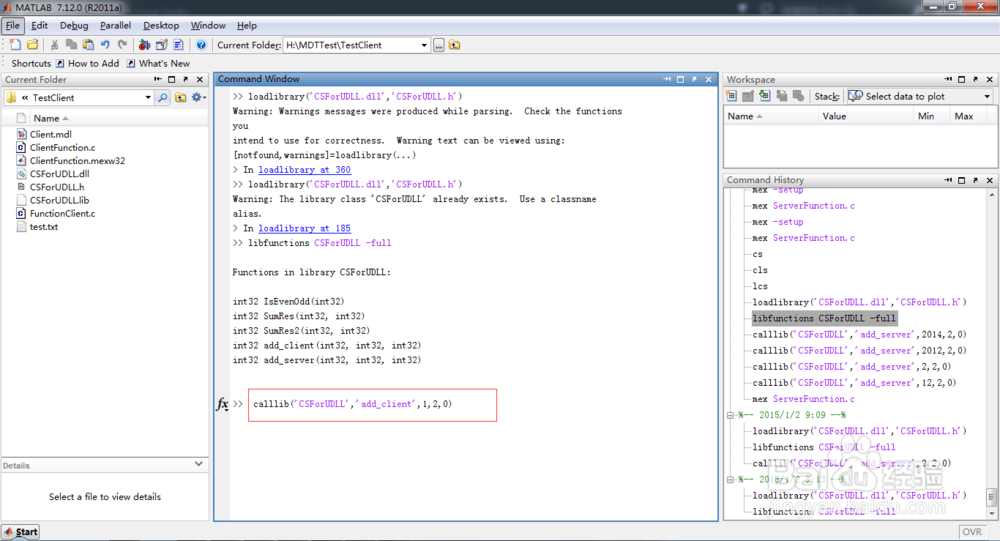The width and height of the screenshot is (1000, 541).
Task: Click the Command History scroll up arrow
Action: tap(992, 195)
